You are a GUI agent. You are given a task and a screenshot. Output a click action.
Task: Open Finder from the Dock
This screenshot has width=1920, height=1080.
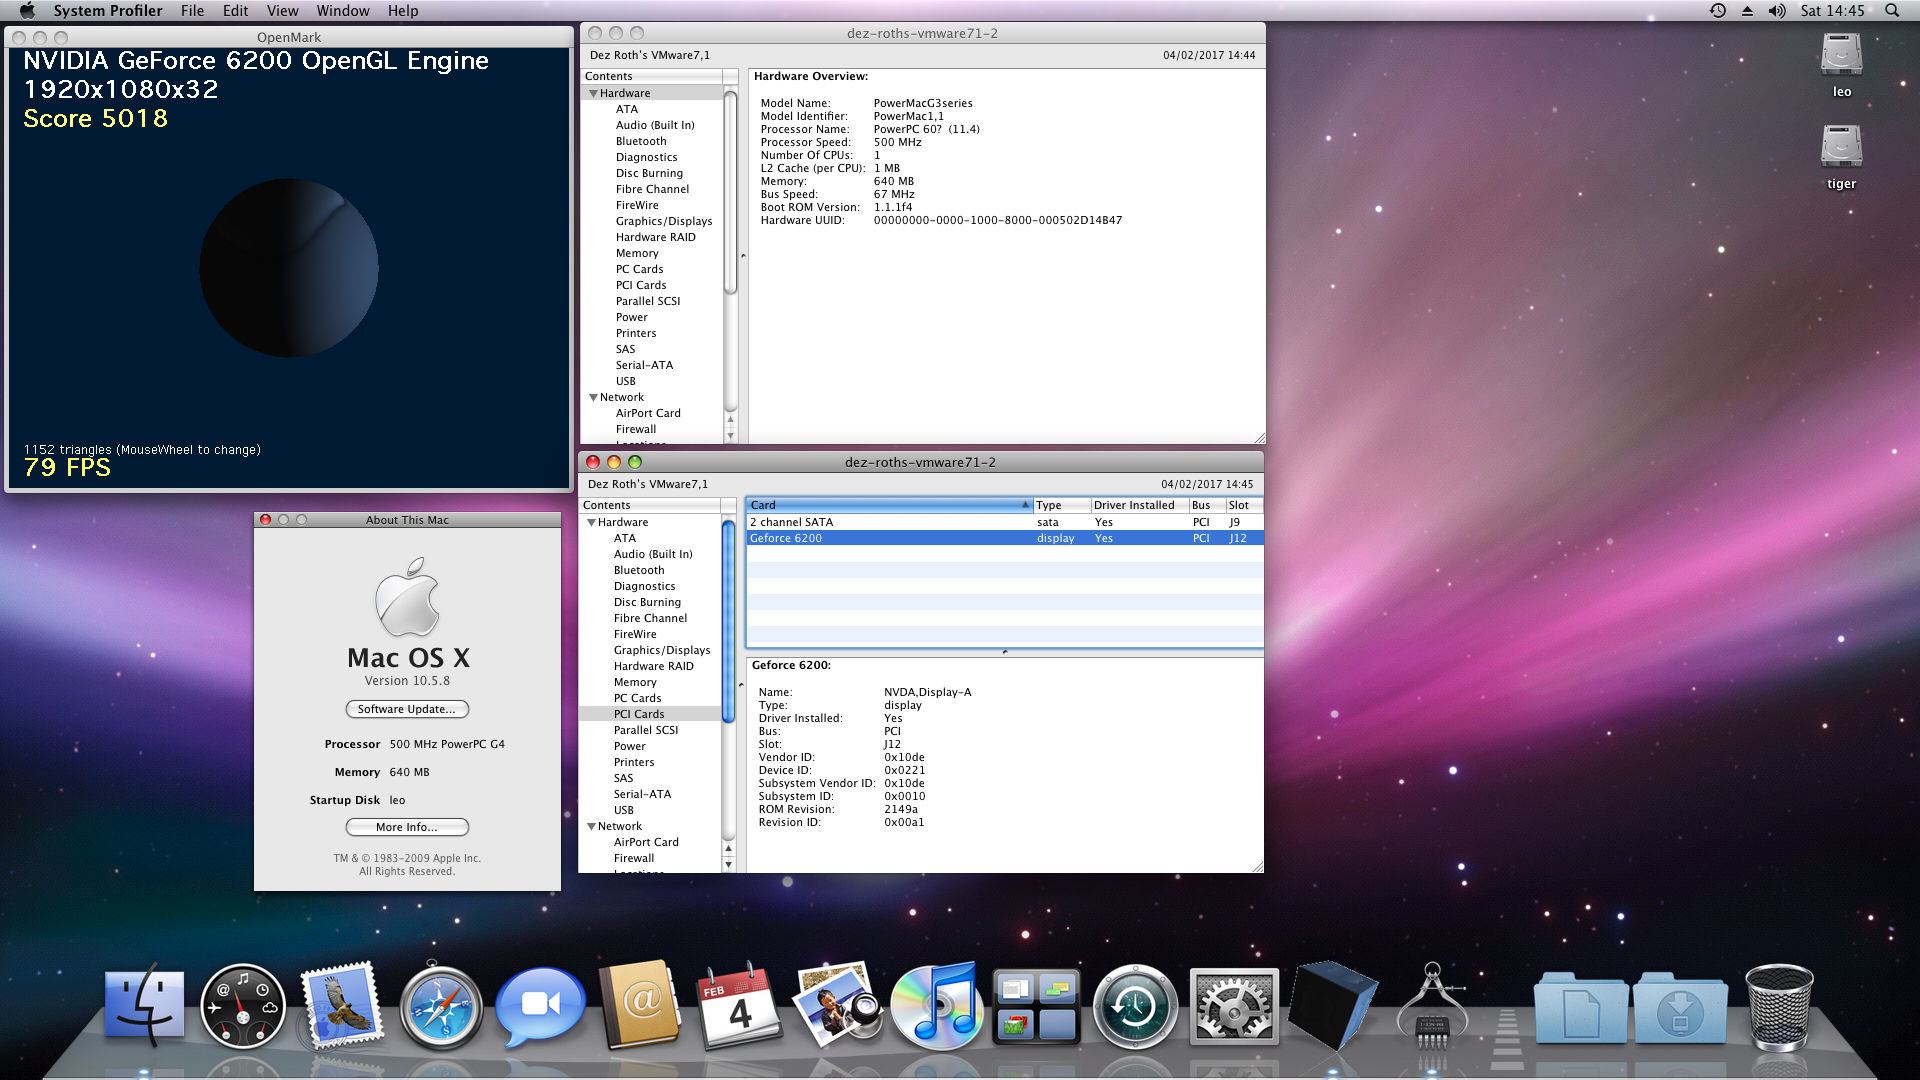pyautogui.click(x=146, y=1006)
